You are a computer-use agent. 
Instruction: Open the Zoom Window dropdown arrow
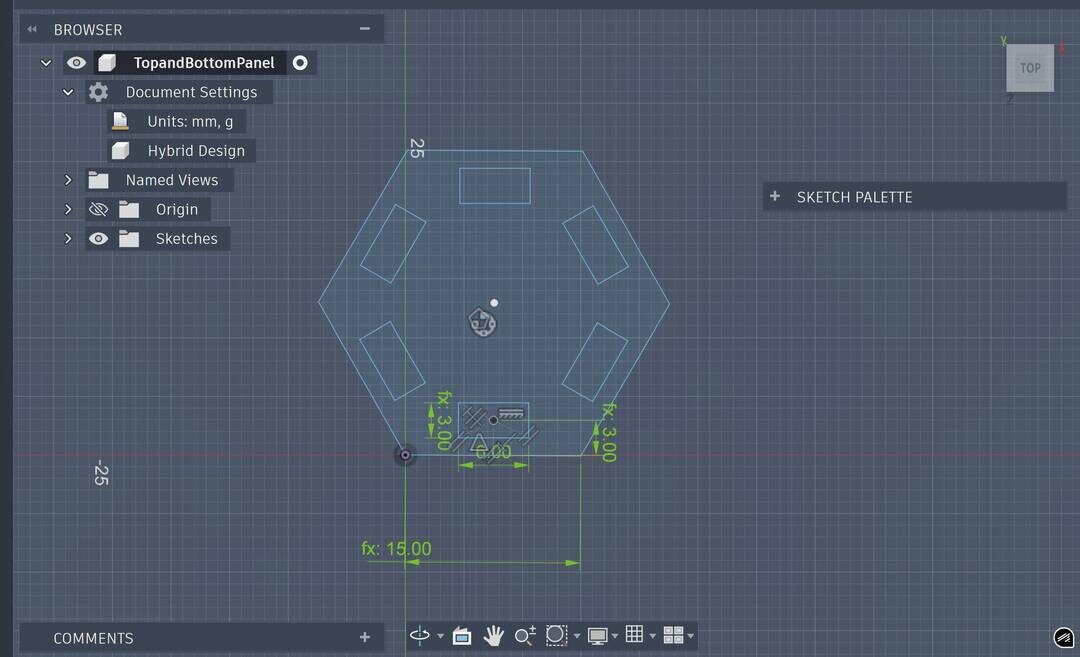pos(577,636)
